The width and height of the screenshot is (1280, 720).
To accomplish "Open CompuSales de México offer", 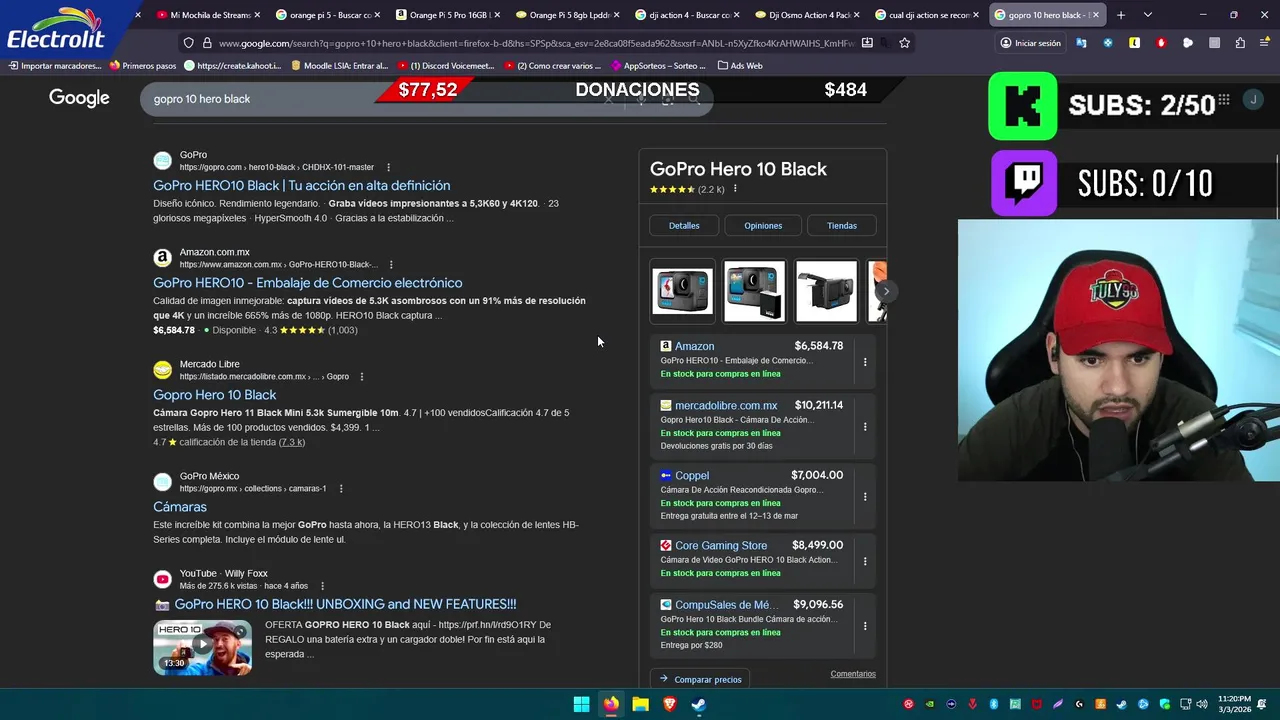I will pos(751,624).
